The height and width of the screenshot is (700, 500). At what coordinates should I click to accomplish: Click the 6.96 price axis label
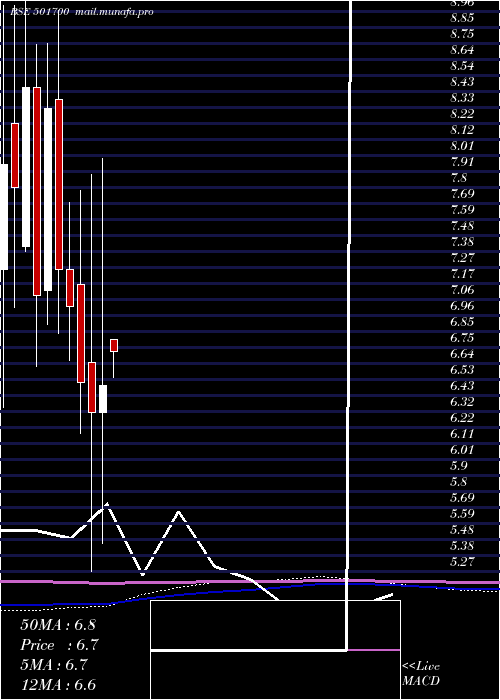coord(462,306)
